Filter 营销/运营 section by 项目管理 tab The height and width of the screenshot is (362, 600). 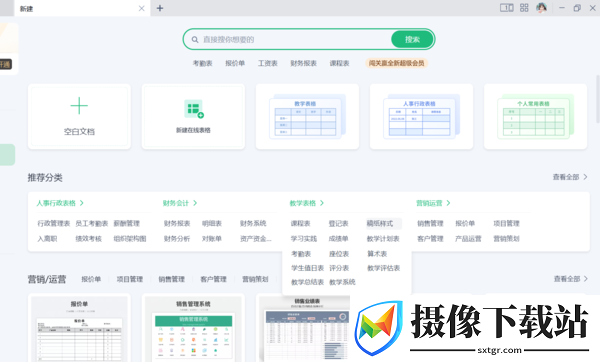[x=130, y=279]
